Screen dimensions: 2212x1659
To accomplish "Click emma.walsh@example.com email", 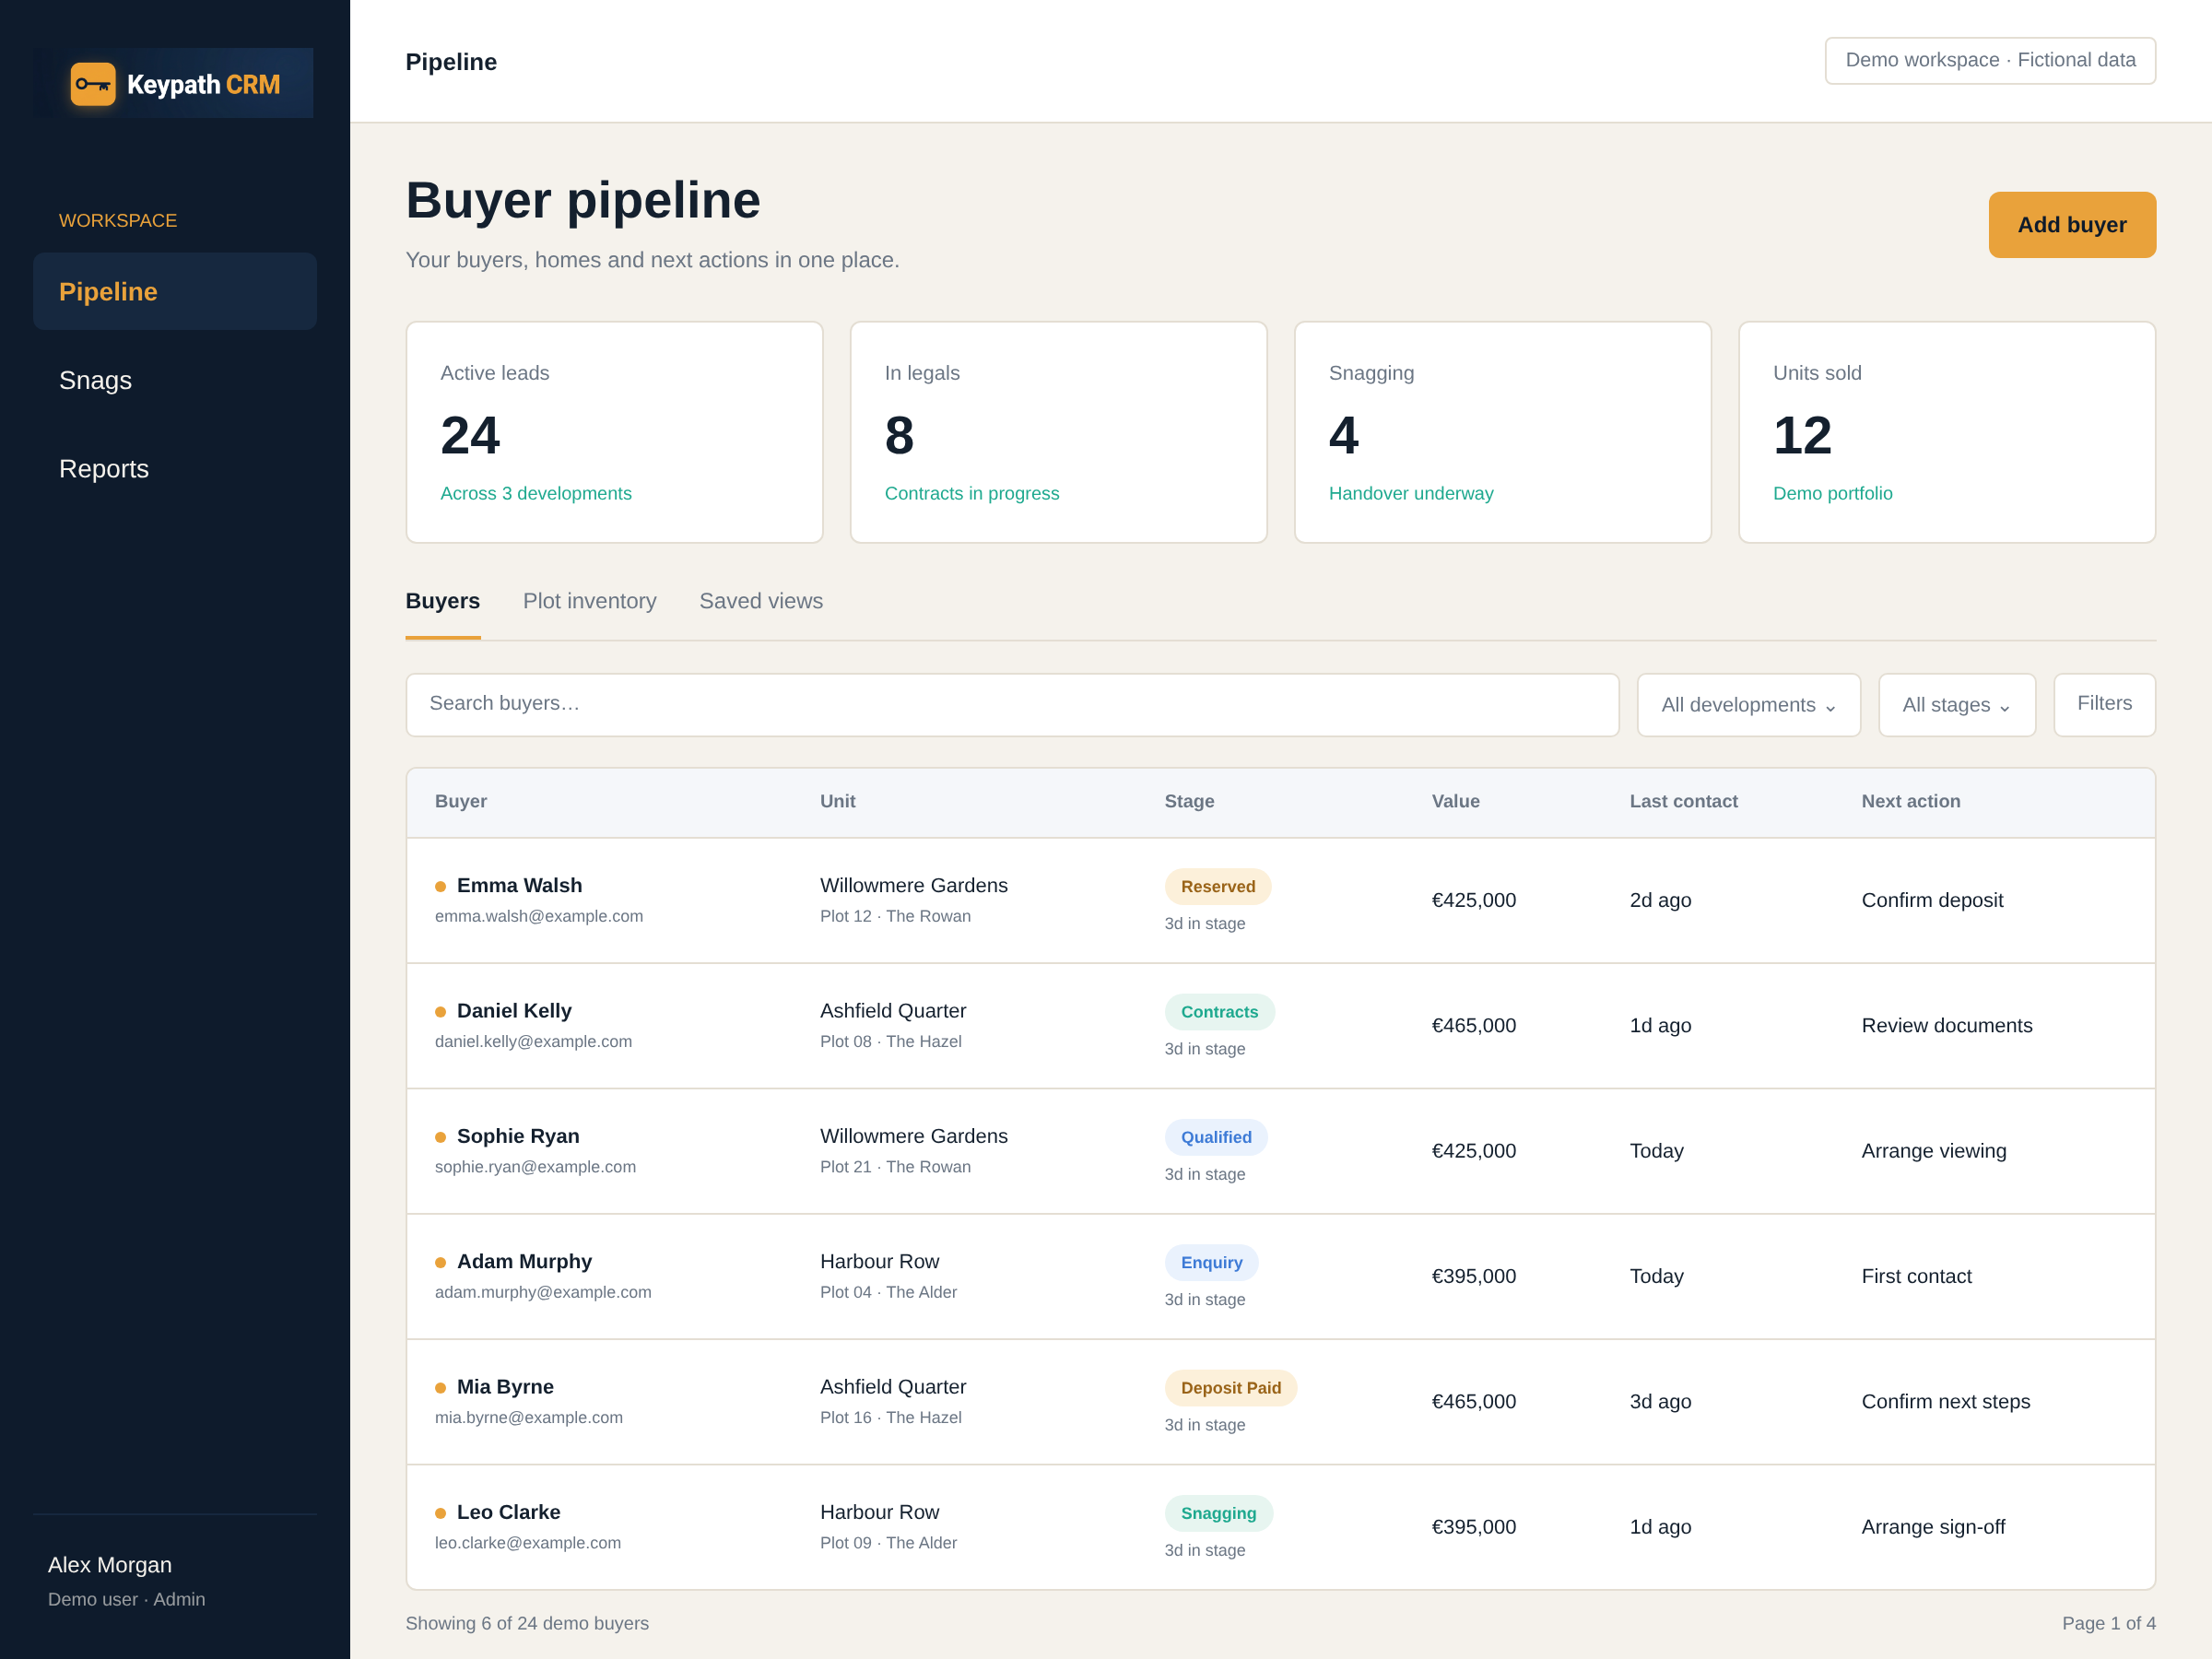I will click(539, 916).
